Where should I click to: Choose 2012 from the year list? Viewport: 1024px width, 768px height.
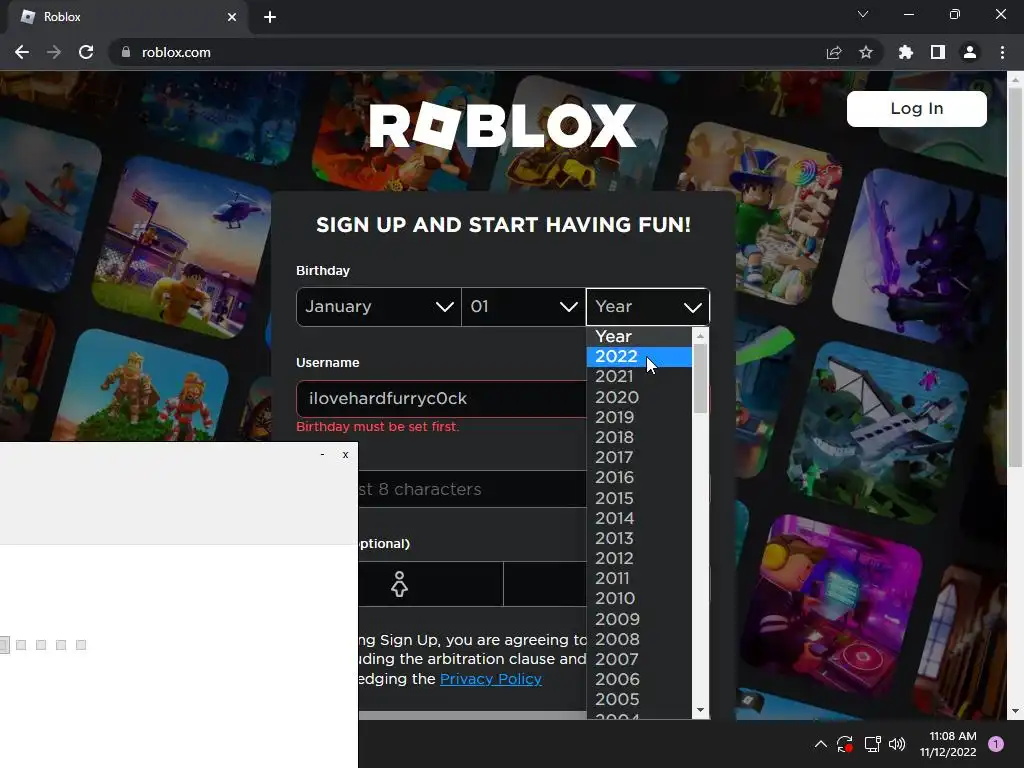pyautogui.click(x=639, y=558)
